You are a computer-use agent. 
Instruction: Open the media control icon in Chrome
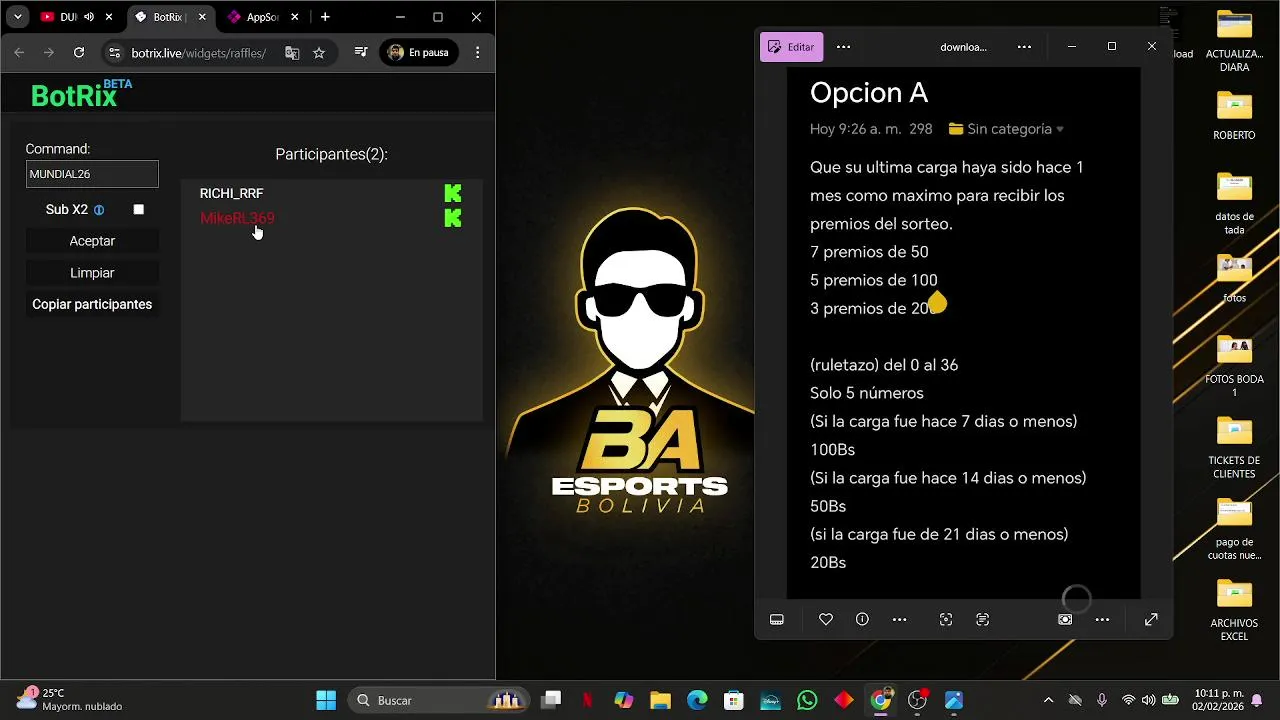click(x=361, y=53)
